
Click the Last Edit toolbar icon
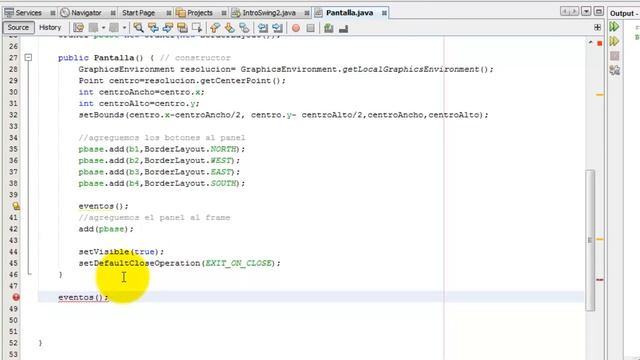coord(78,28)
